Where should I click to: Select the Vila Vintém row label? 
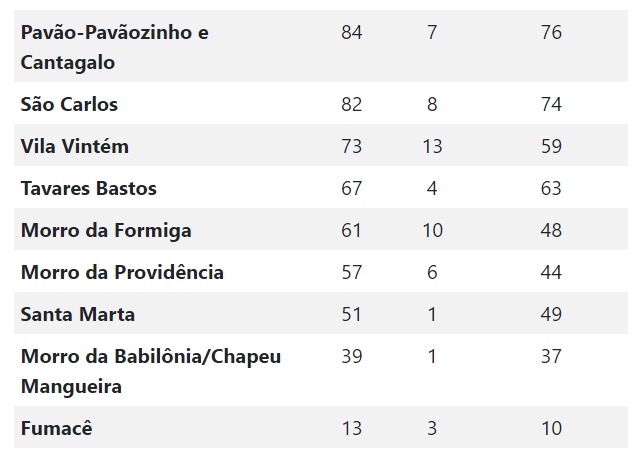pos(75,146)
